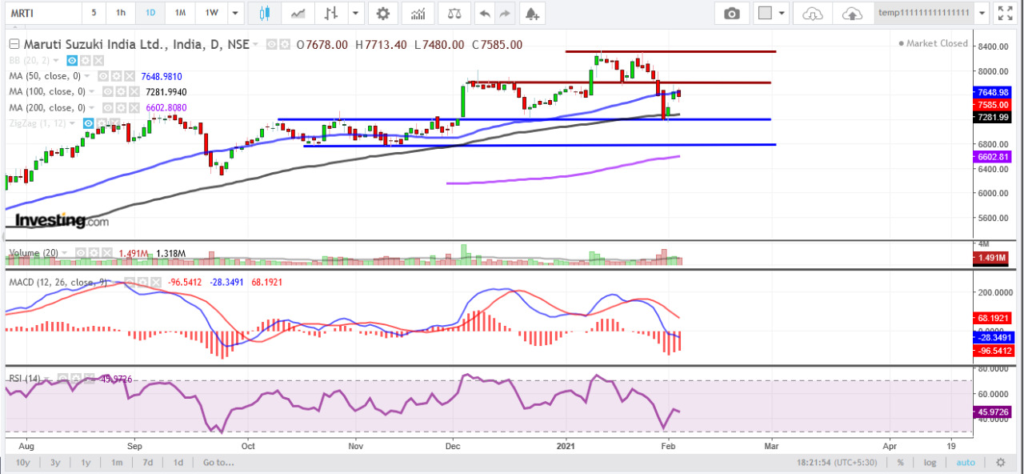
Task: Expand MA (200, close, 0) legend arrow
Action: coord(91,107)
